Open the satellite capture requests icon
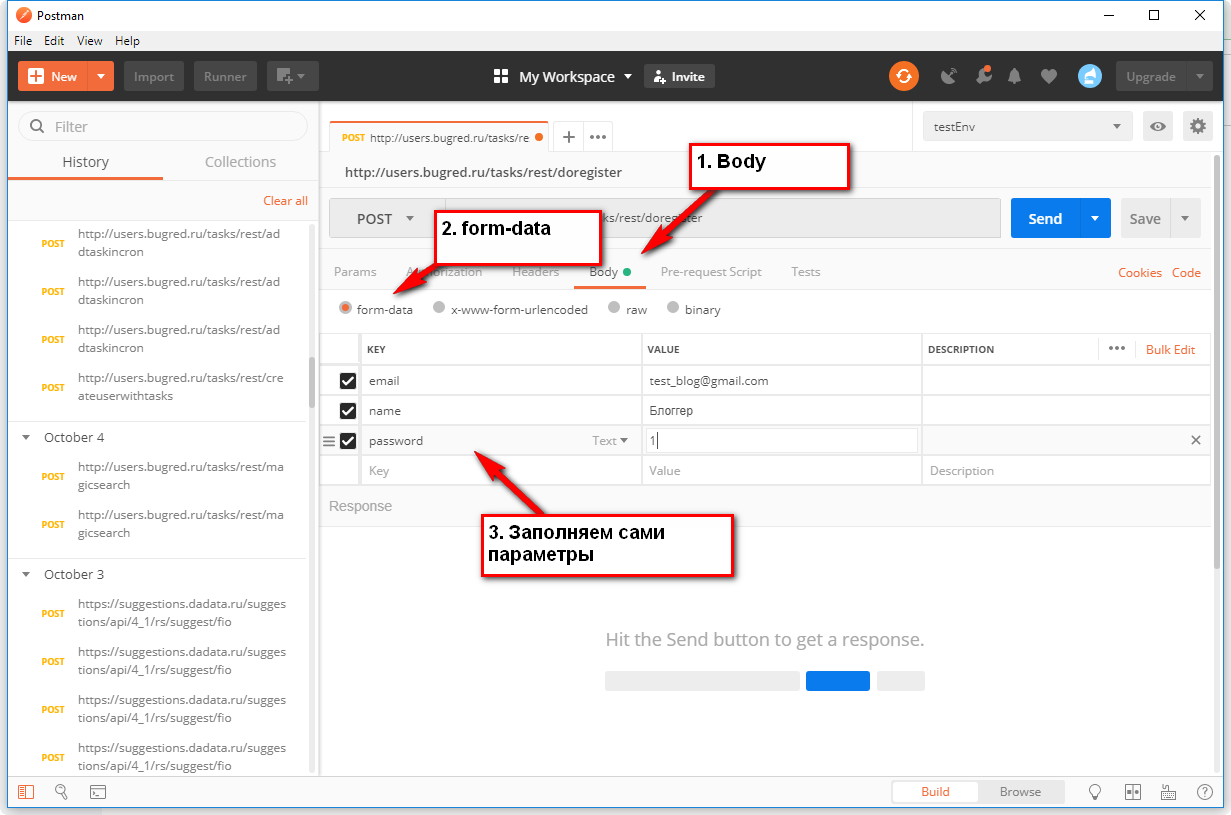1231x815 pixels. click(949, 76)
